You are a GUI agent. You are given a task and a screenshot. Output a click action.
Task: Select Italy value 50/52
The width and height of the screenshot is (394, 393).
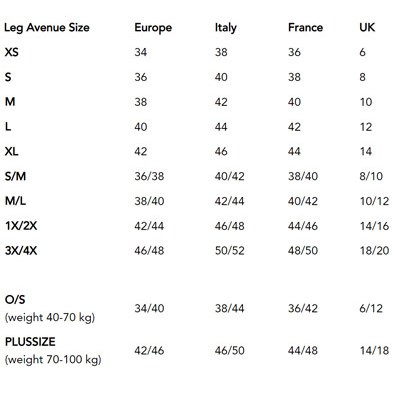229,250
